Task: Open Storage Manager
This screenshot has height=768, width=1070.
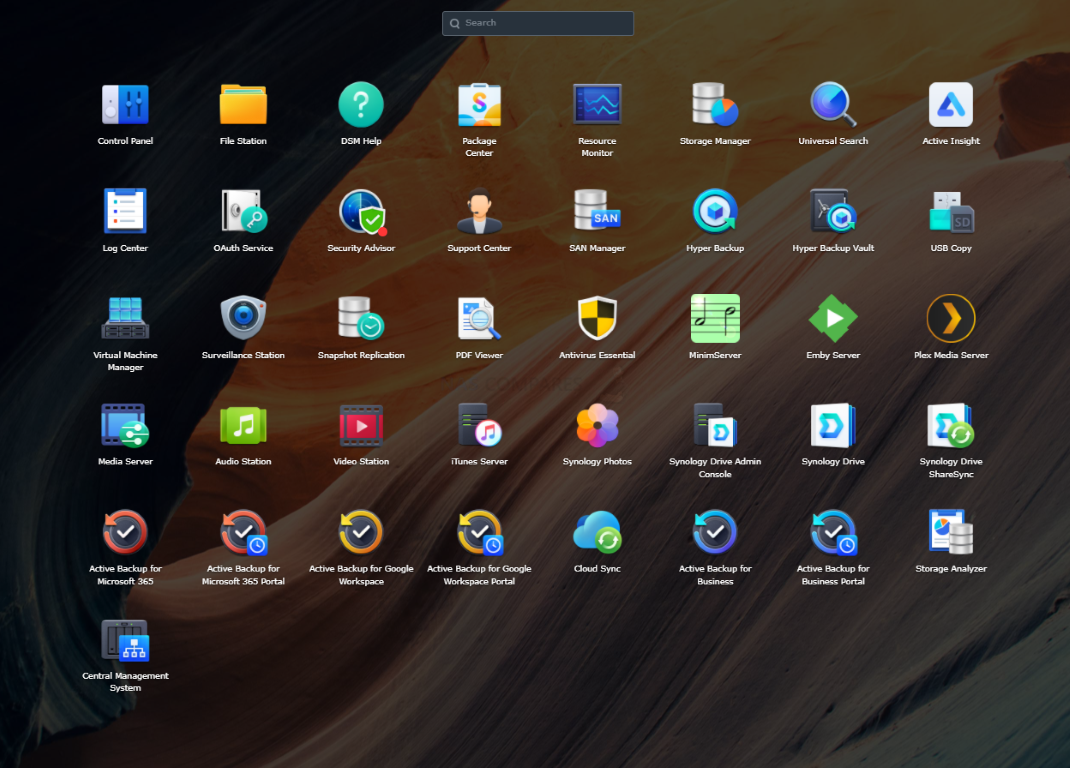Action: click(715, 104)
